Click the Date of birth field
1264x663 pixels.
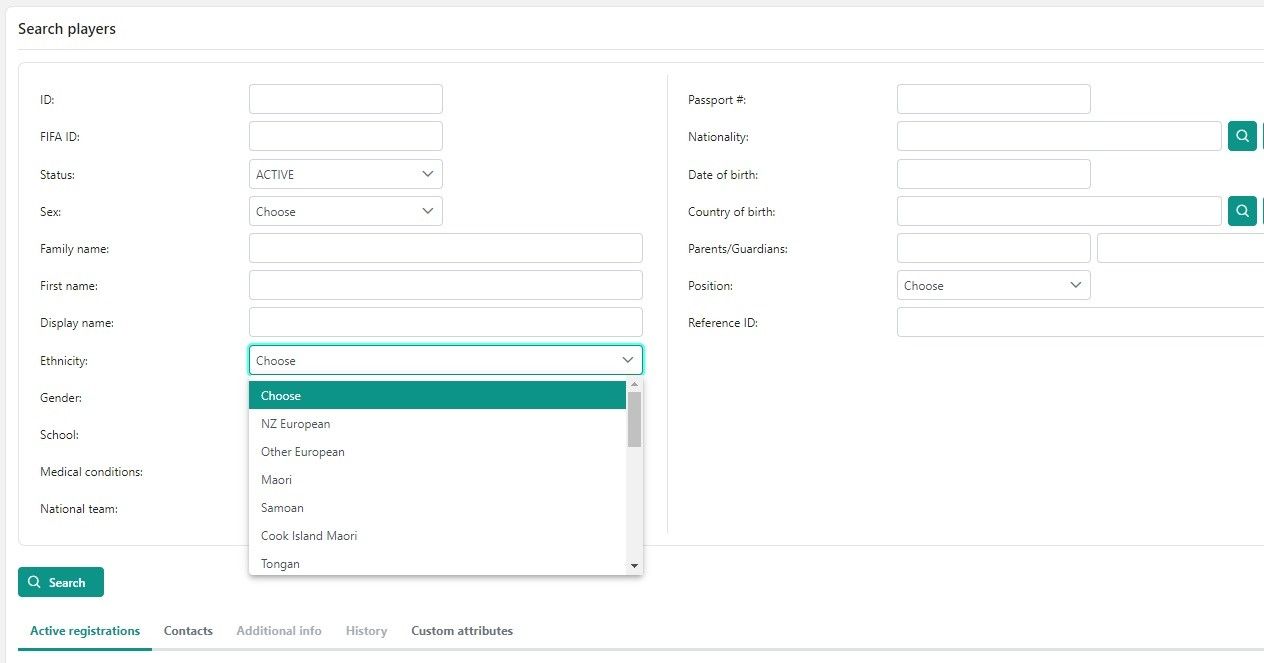click(x=993, y=174)
